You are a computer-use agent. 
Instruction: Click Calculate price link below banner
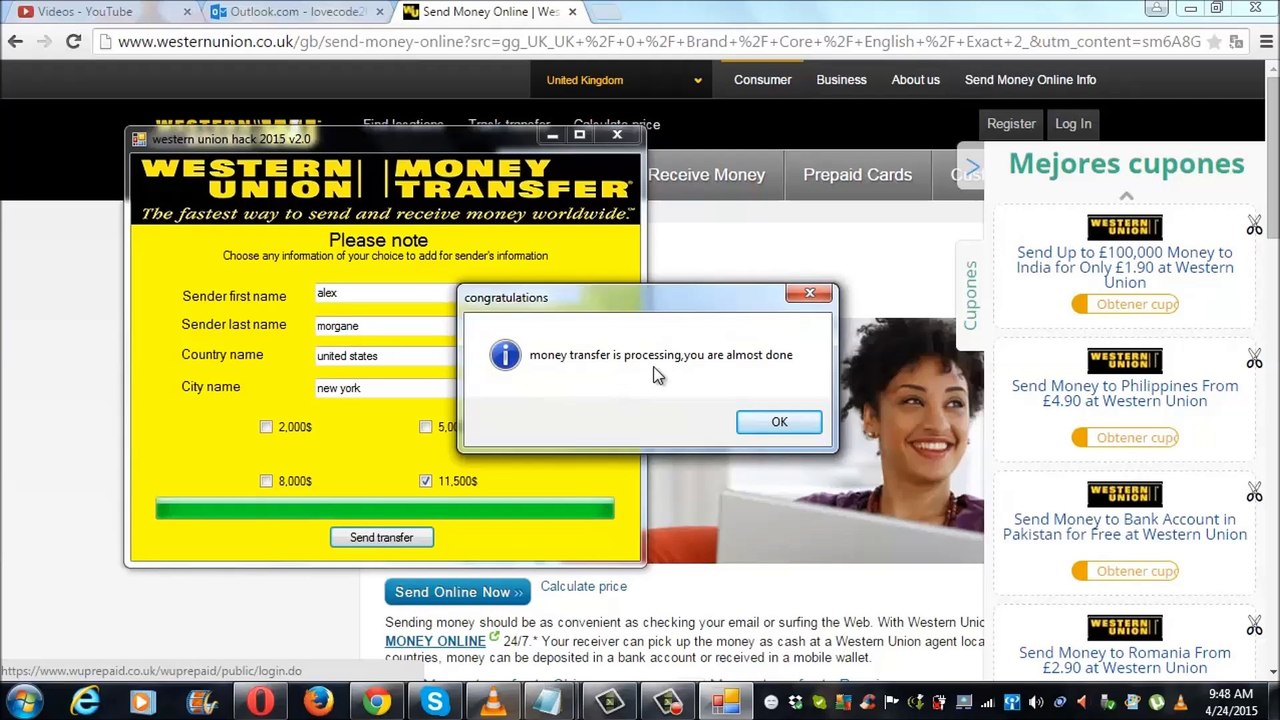coord(583,586)
